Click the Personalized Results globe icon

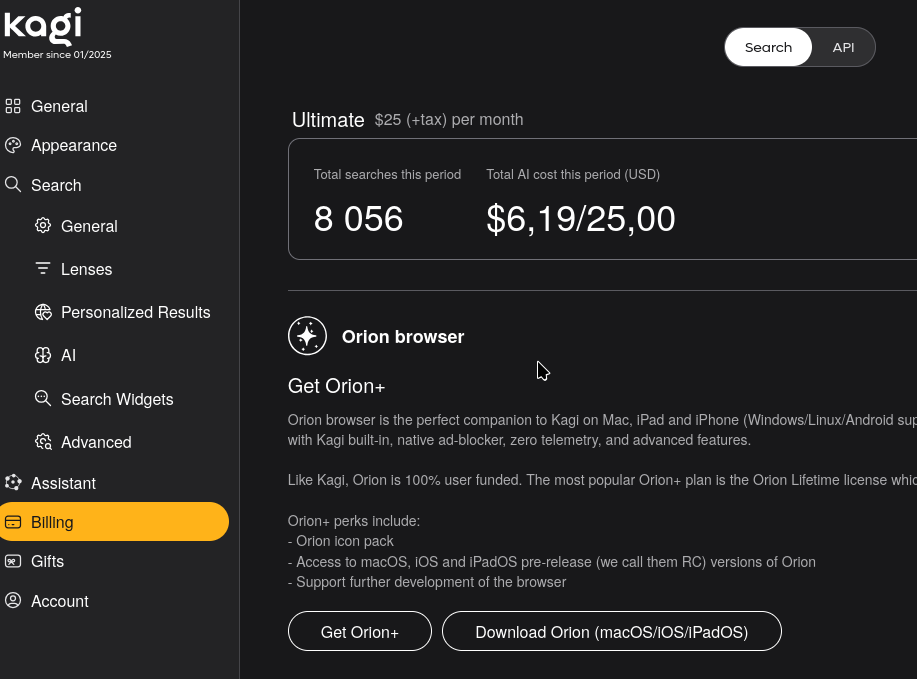(x=43, y=312)
